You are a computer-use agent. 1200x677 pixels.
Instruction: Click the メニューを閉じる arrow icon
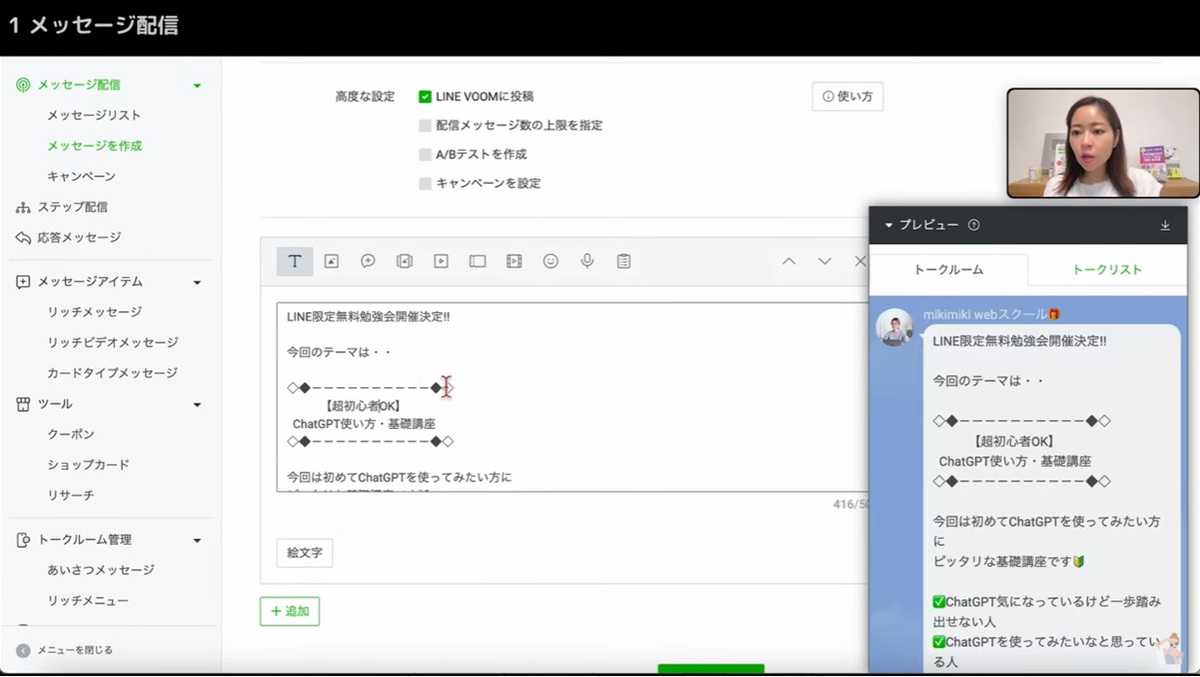[23, 650]
